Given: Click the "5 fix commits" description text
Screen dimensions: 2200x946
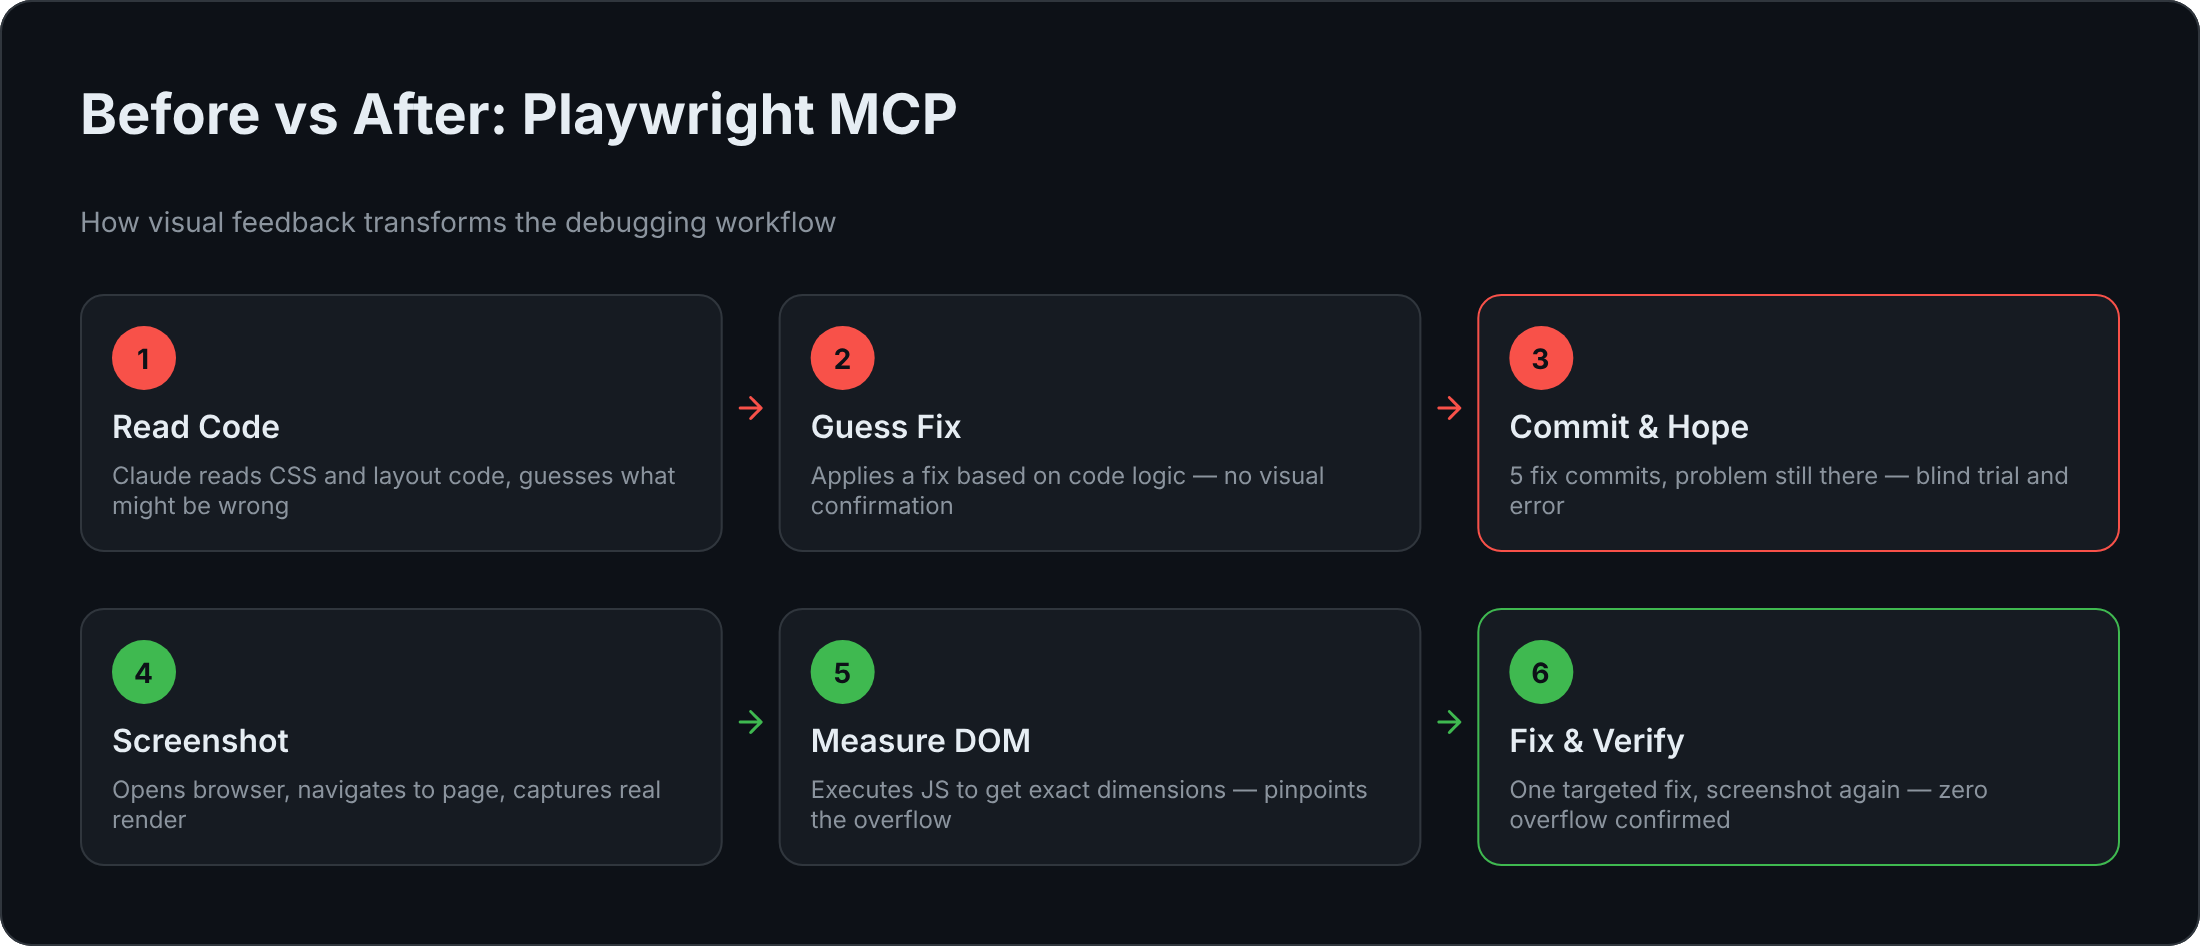Looking at the screenshot, I should [1789, 490].
